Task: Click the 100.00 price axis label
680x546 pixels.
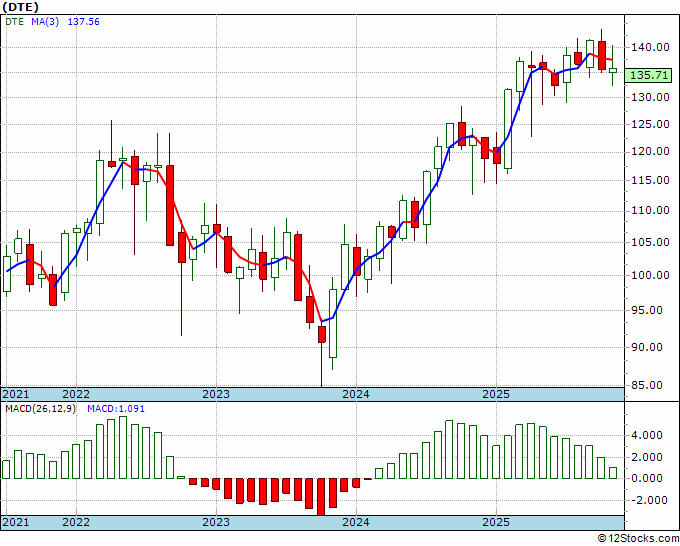Action: (x=650, y=275)
